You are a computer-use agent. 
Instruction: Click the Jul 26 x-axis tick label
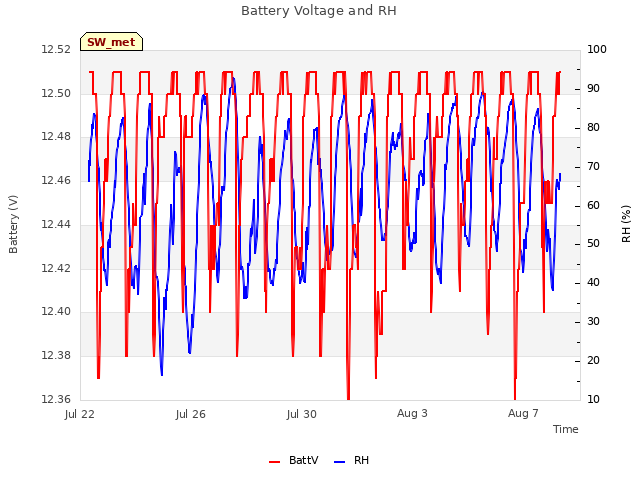click(191, 414)
